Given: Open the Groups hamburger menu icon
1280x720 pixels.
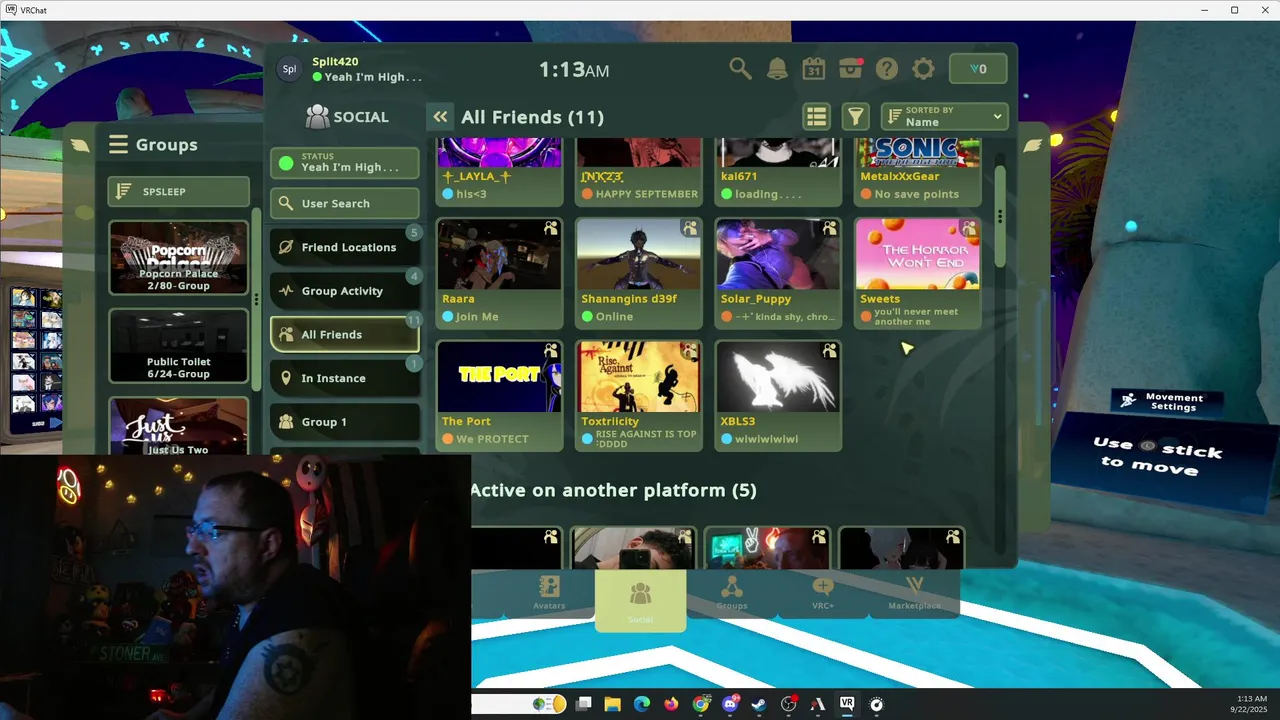Looking at the screenshot, I should [x=118, y=145].
